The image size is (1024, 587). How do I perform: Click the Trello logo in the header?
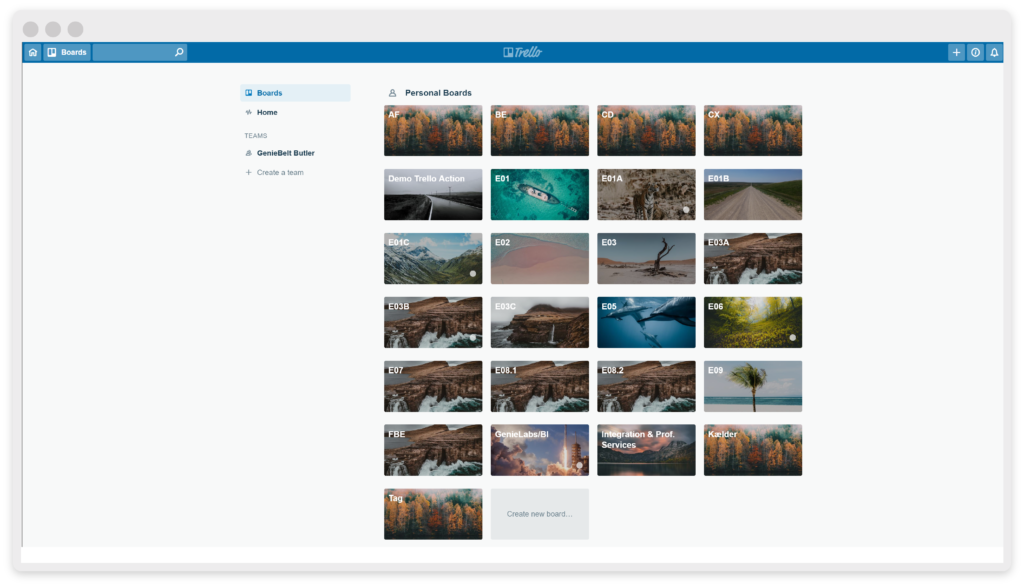(x=521, y=51)
